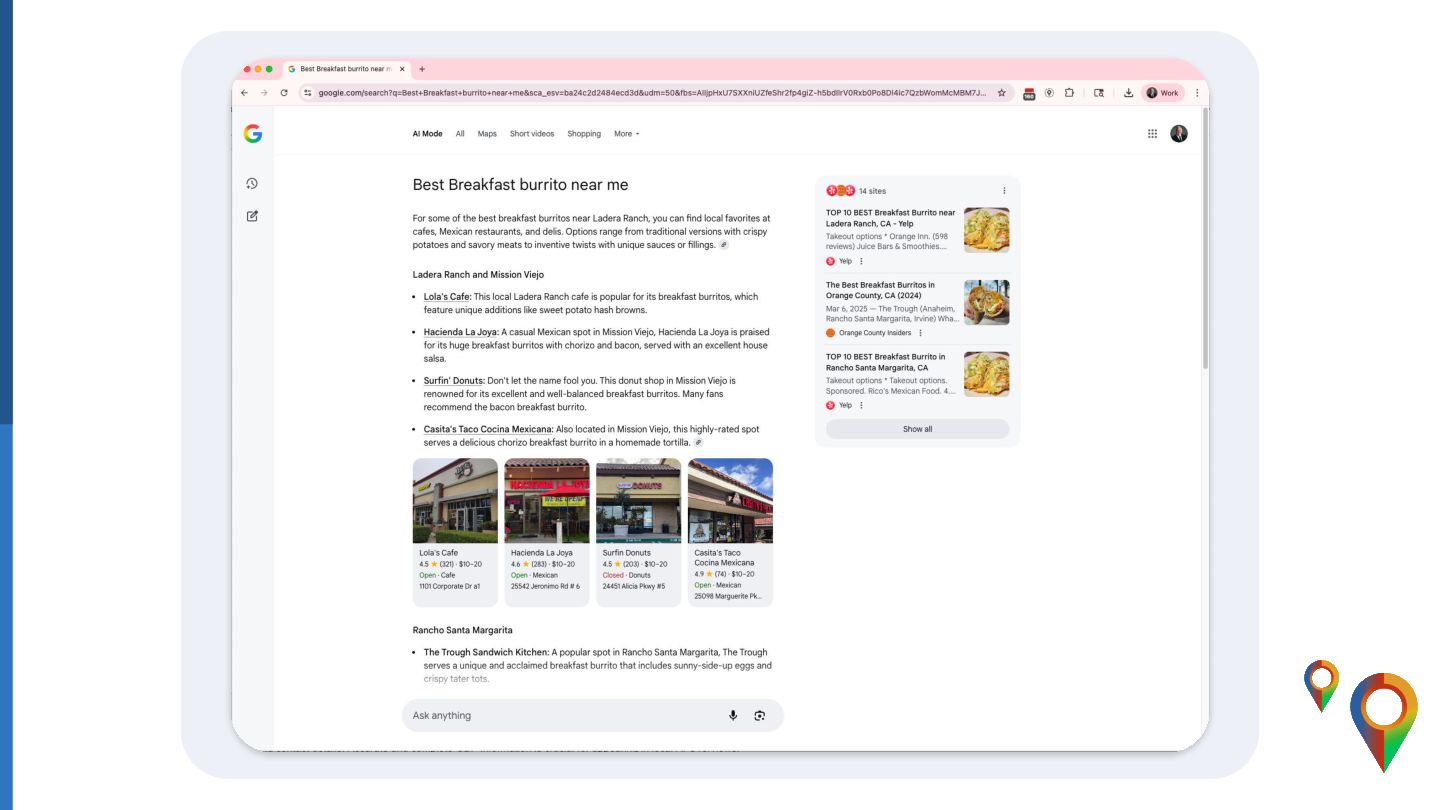Image resolution: width=1440 pixels, height=810 pixels.
Task: Open the Lola's Cafe link
Action: point(447,297)
